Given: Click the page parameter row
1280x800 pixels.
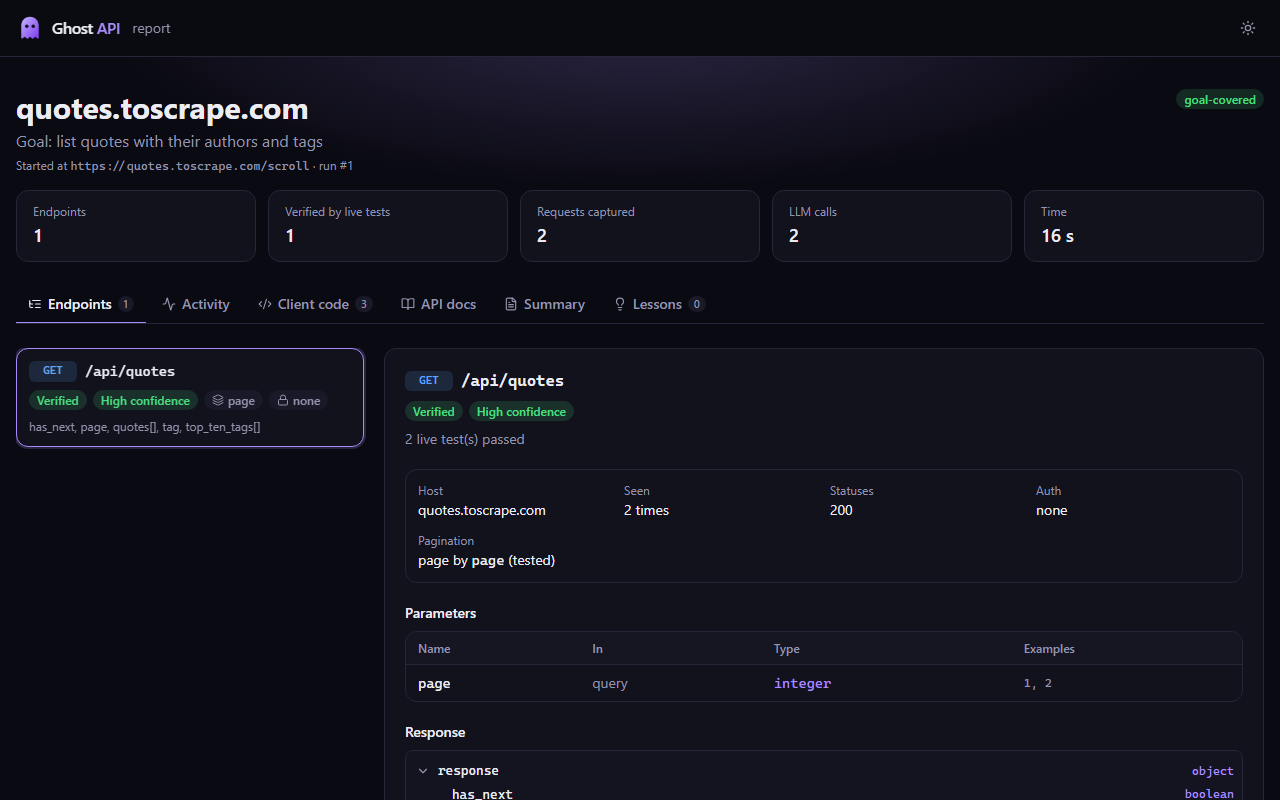Looking at the screenshot, I should click(x=824, y=684).
